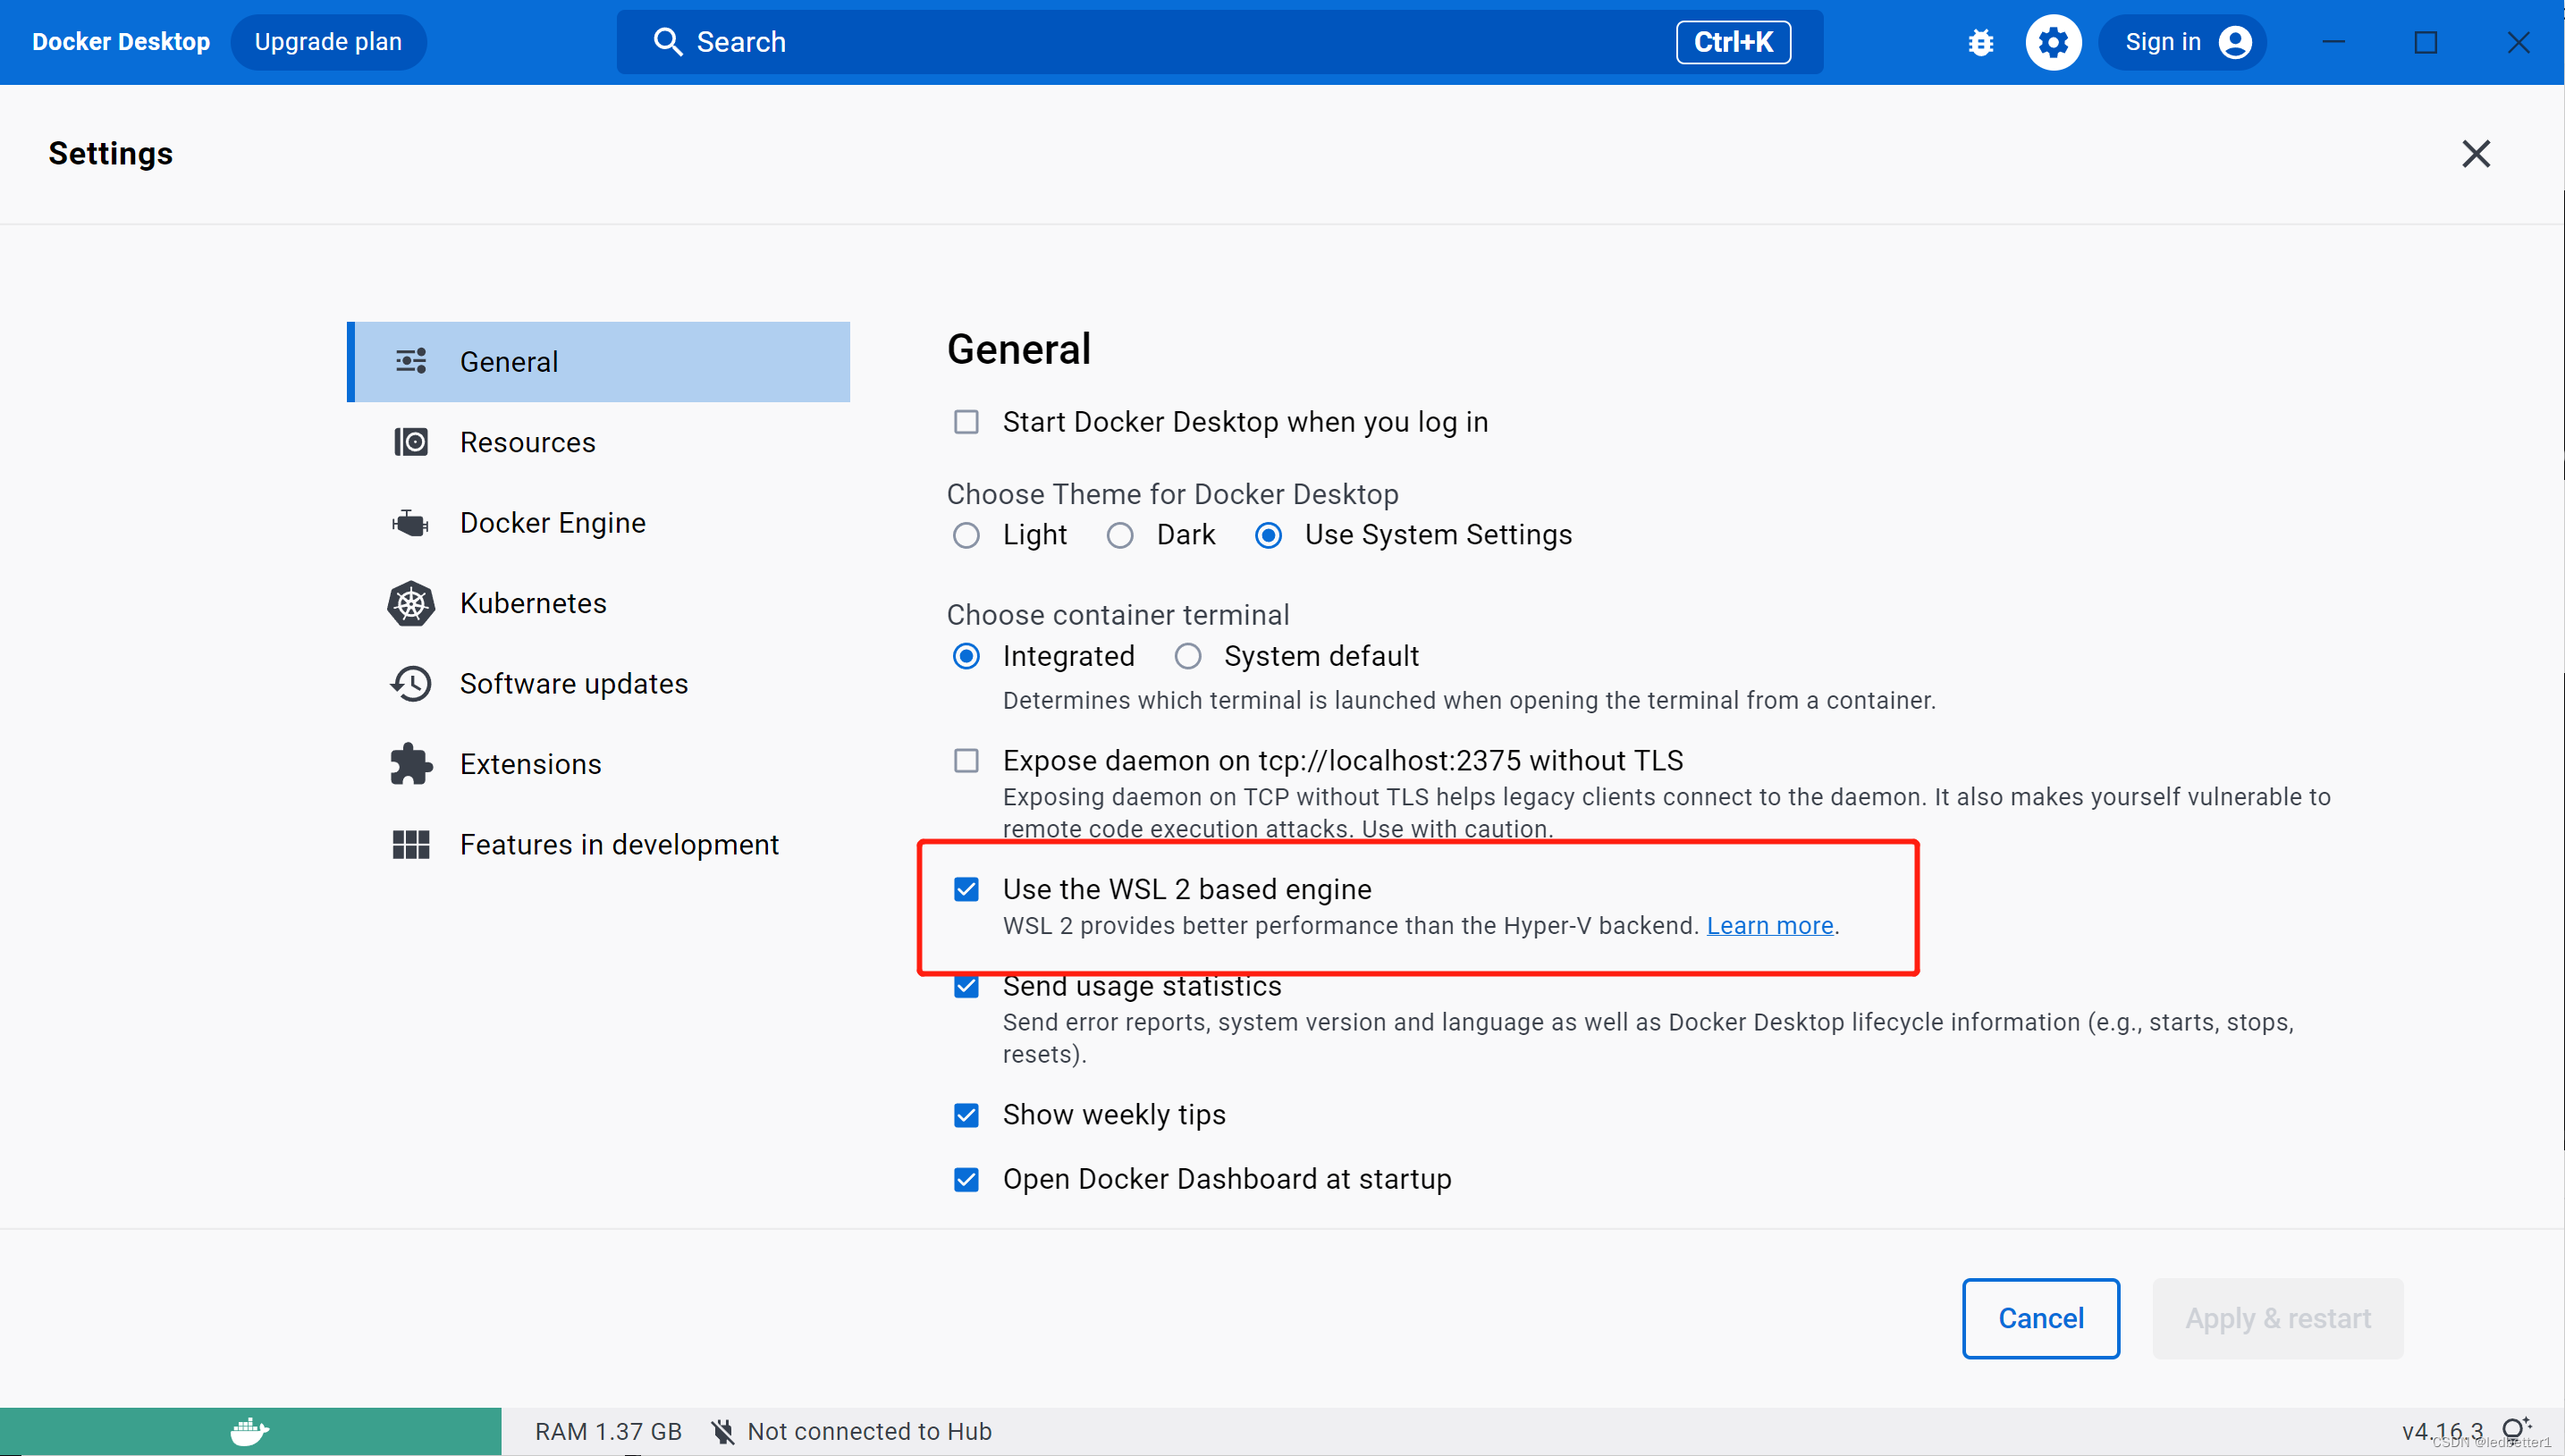
Task: Open Features in development section
Action: (620, 845)
